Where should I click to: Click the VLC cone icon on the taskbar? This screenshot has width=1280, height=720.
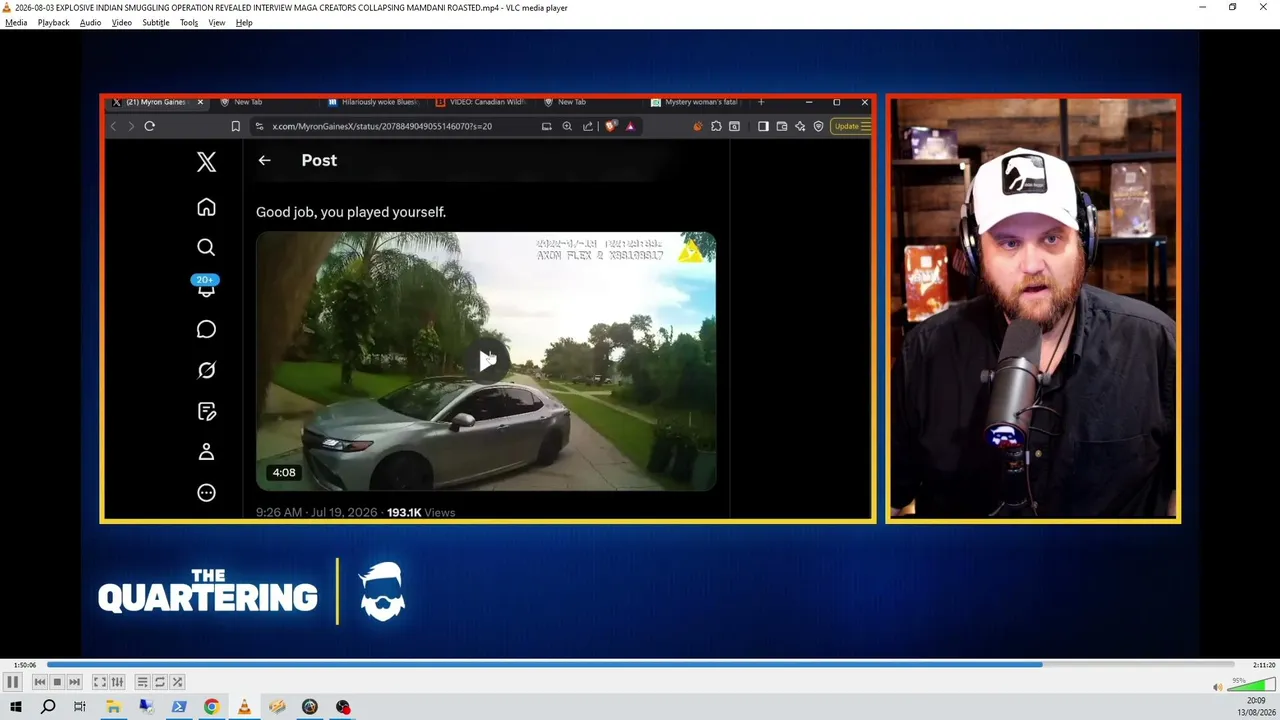[x=245, y=707]
